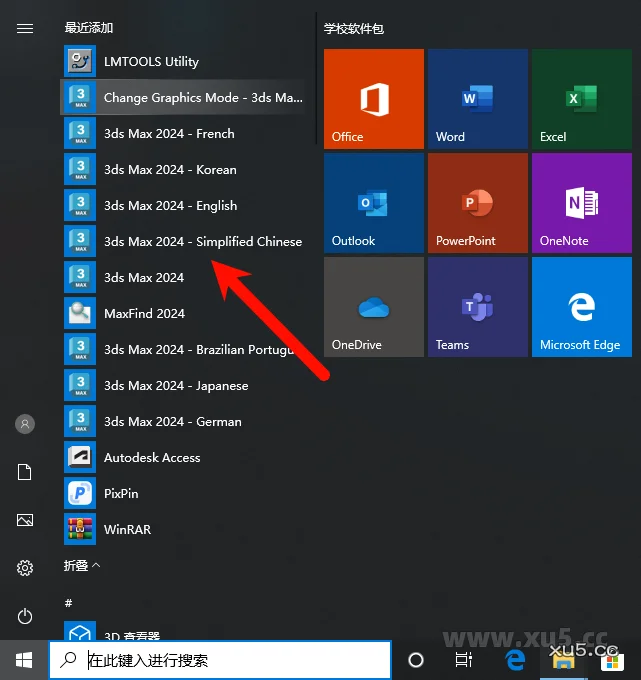The width and height of the screenshot is (641, 680).
Task: Click the # alphabet section header
Action: click(x=68, y=602)
